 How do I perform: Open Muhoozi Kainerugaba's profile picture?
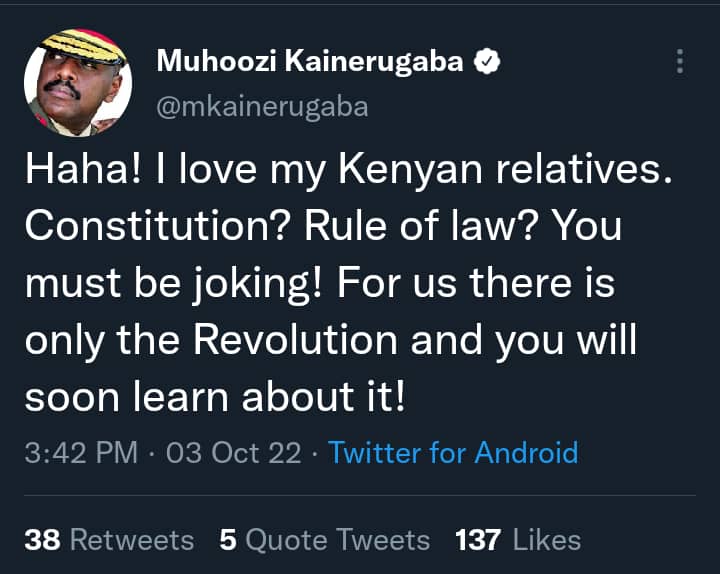76,83
